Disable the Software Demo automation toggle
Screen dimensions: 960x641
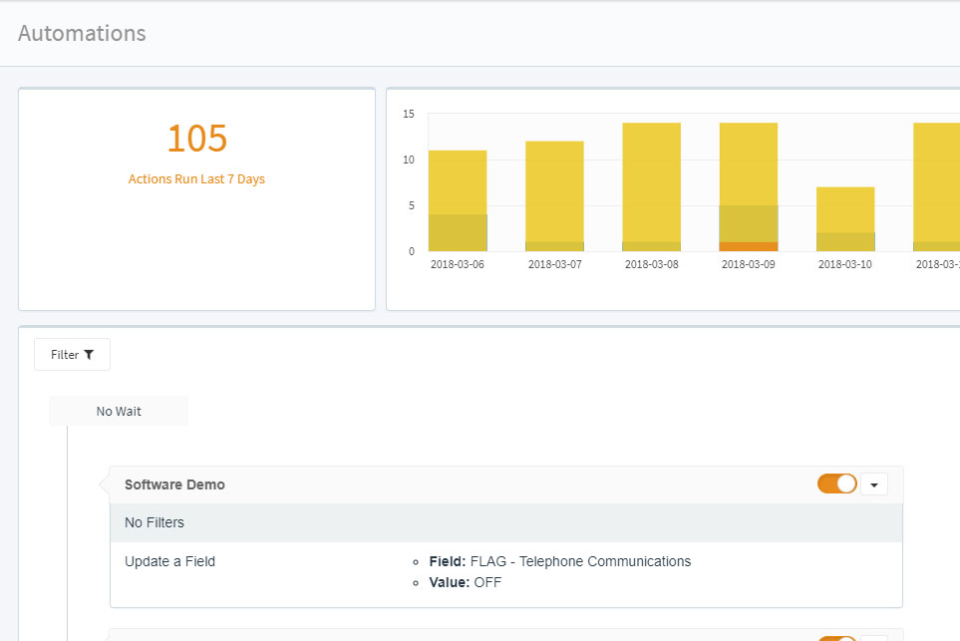coord(836,483)
